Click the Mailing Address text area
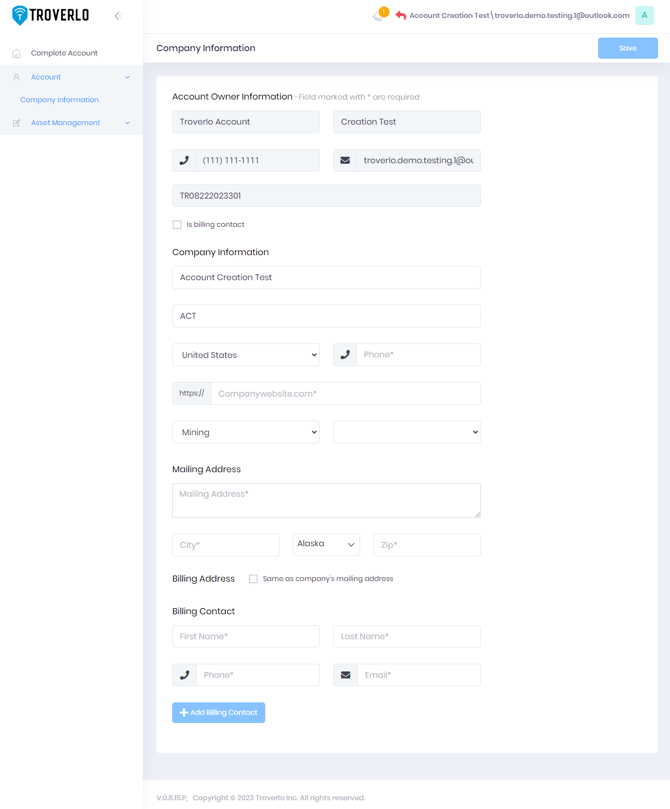This screenshot has width=670, height=809. click(x=326, y=500)
